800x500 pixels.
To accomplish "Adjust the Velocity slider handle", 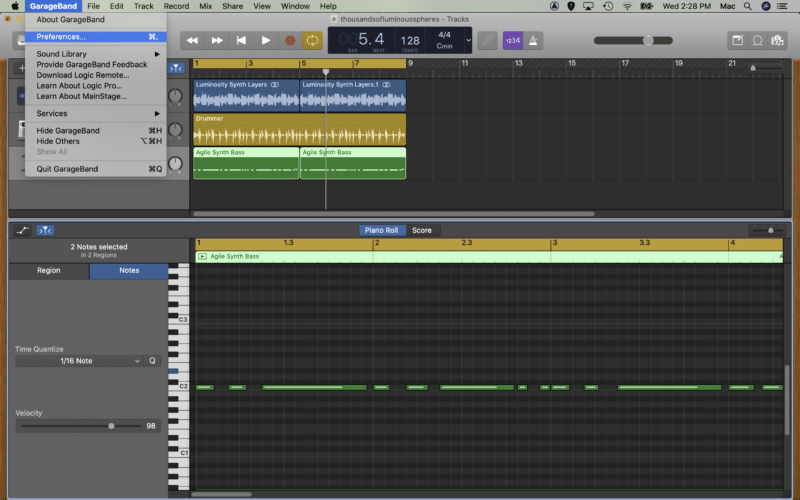I will [111, 426].
